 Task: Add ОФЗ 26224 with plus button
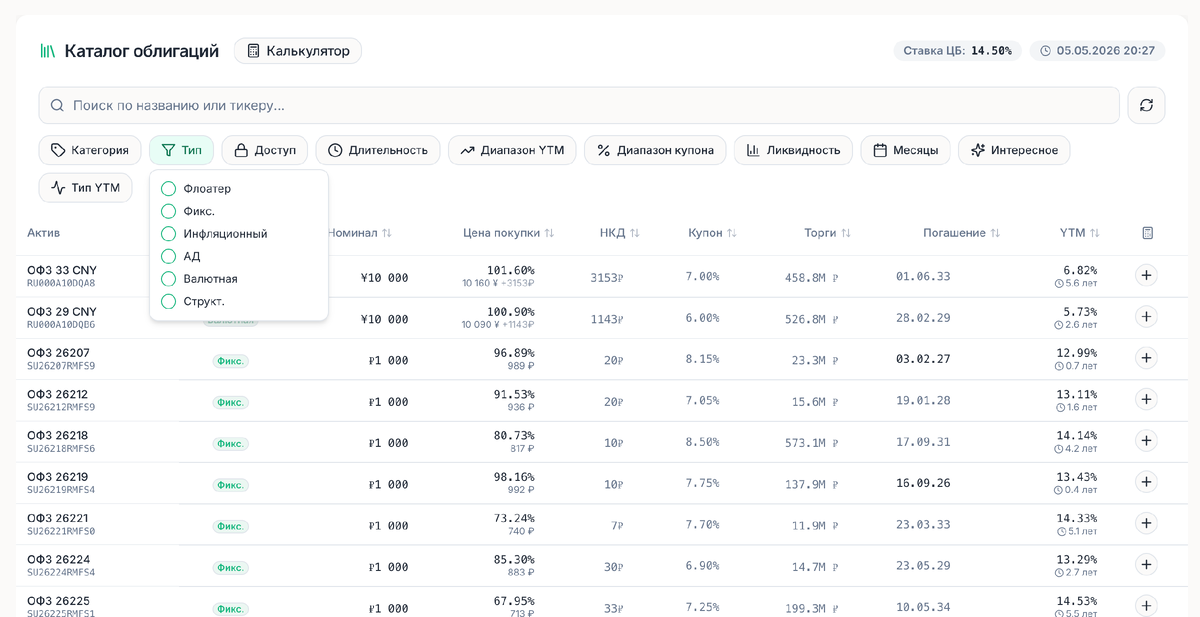pyautogui.click(x=1146, y=565)
